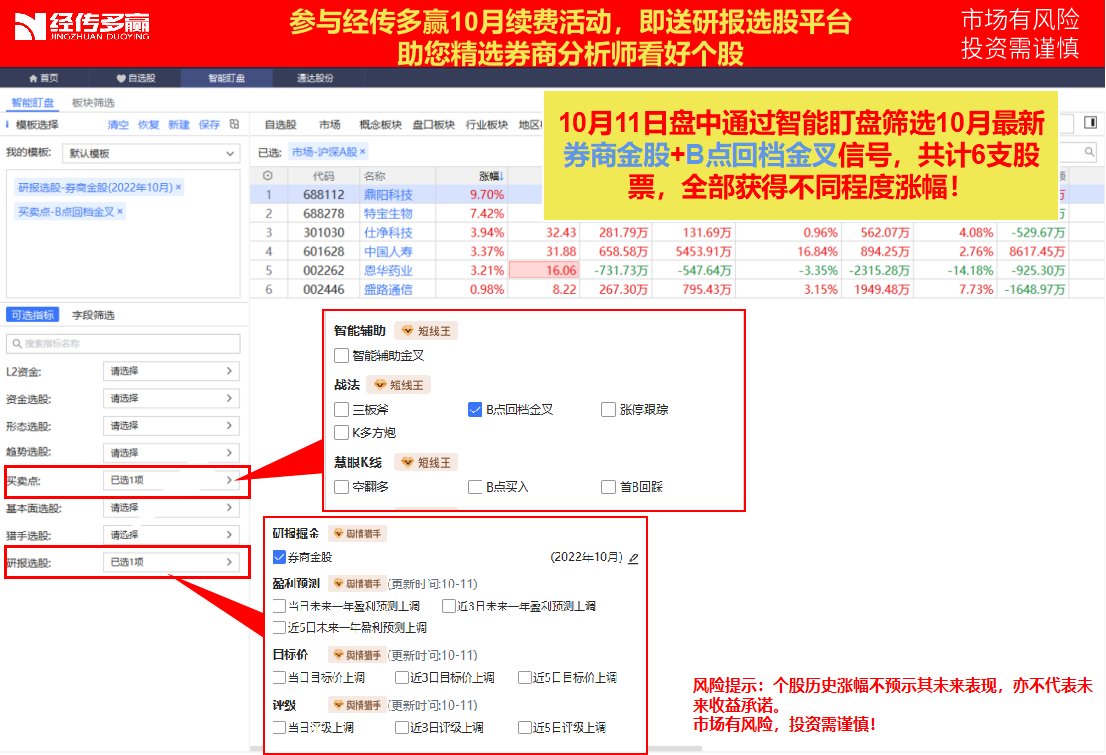Click the template icon beside 保存
Image resolution: width=1106 pixels, height=755 pixels.
(234, 124)
